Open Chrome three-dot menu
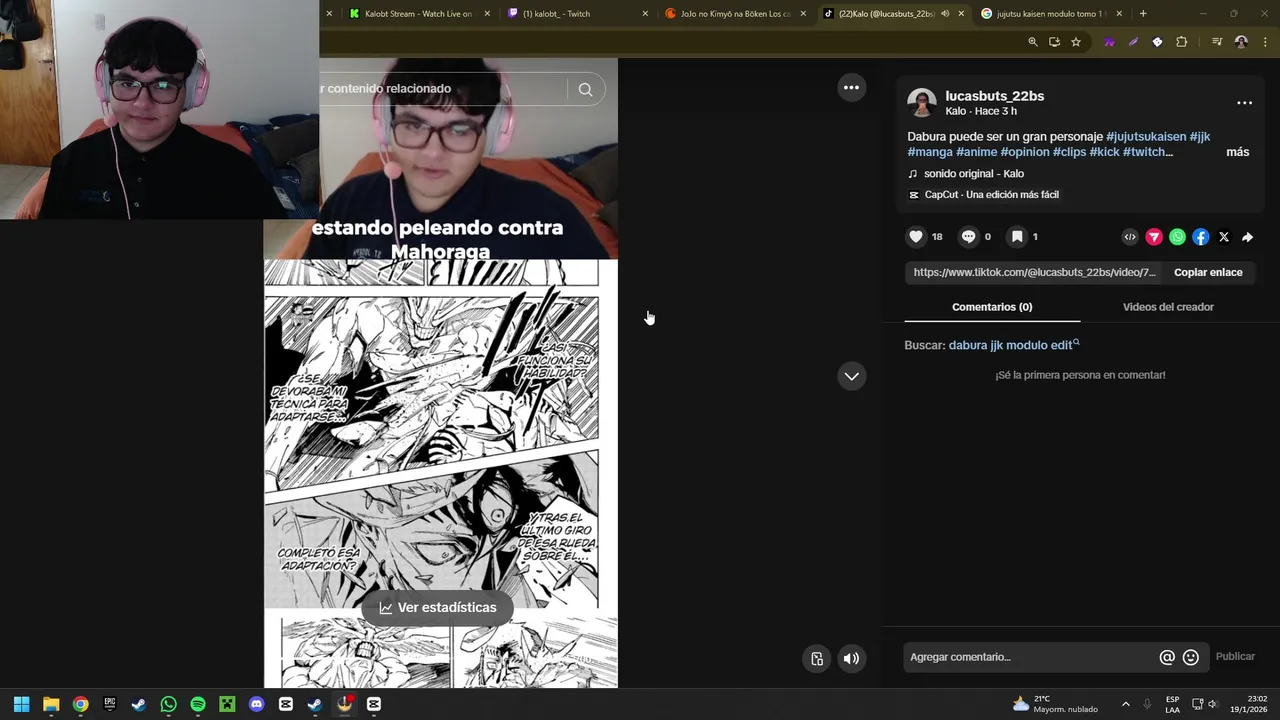 click(1265, 42)
